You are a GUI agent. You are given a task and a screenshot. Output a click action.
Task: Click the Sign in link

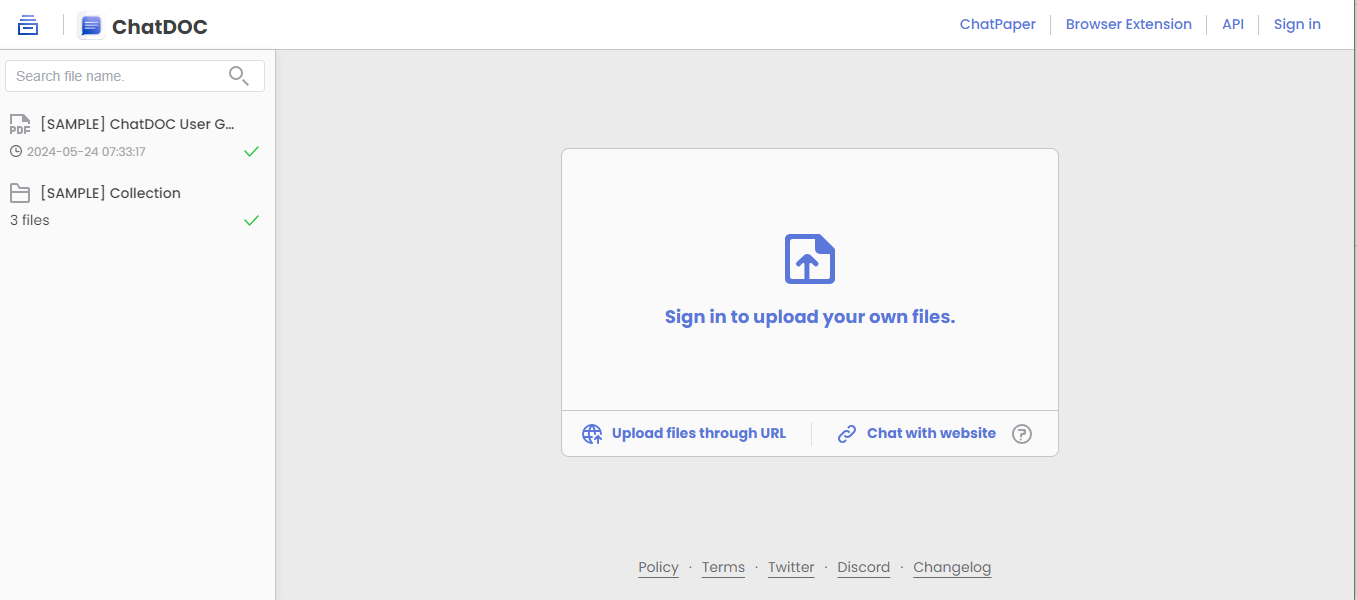point(1296,24)
